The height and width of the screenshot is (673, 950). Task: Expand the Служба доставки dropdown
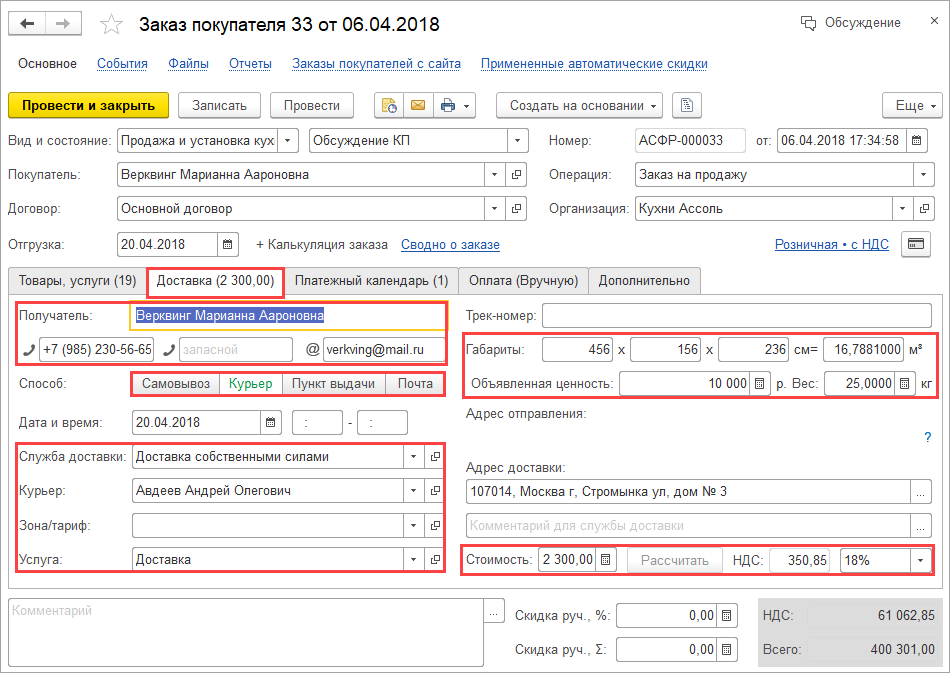(x=413, y=457)
